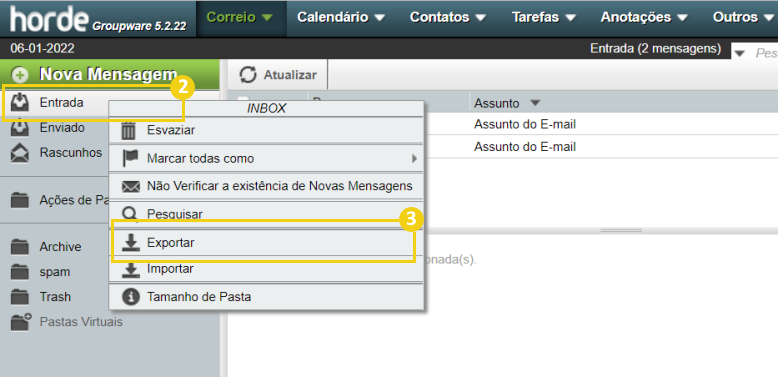The image size is (778, 377).
Task: Click the spam folder icon
Action: pos(20,272)
